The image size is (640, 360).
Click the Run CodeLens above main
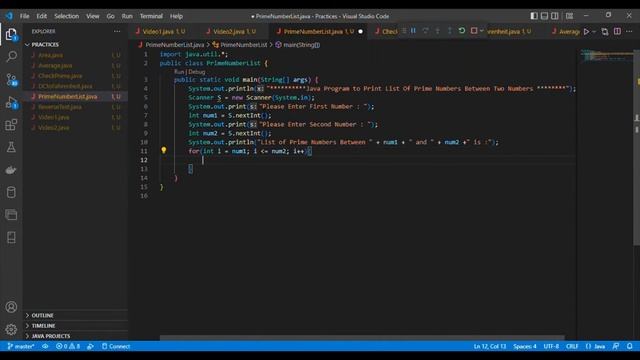pyautogui.click(x=179, y=72)
